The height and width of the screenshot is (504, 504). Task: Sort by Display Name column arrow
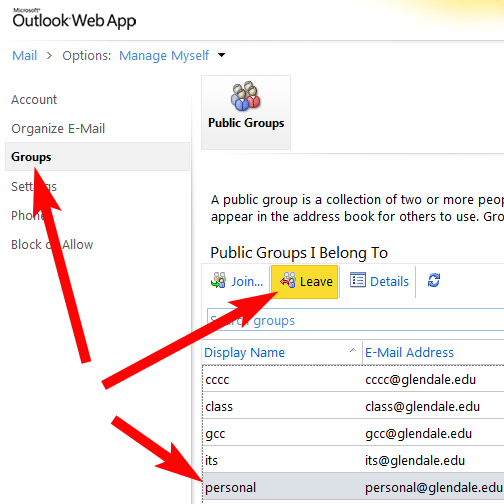tap(352, 350)
